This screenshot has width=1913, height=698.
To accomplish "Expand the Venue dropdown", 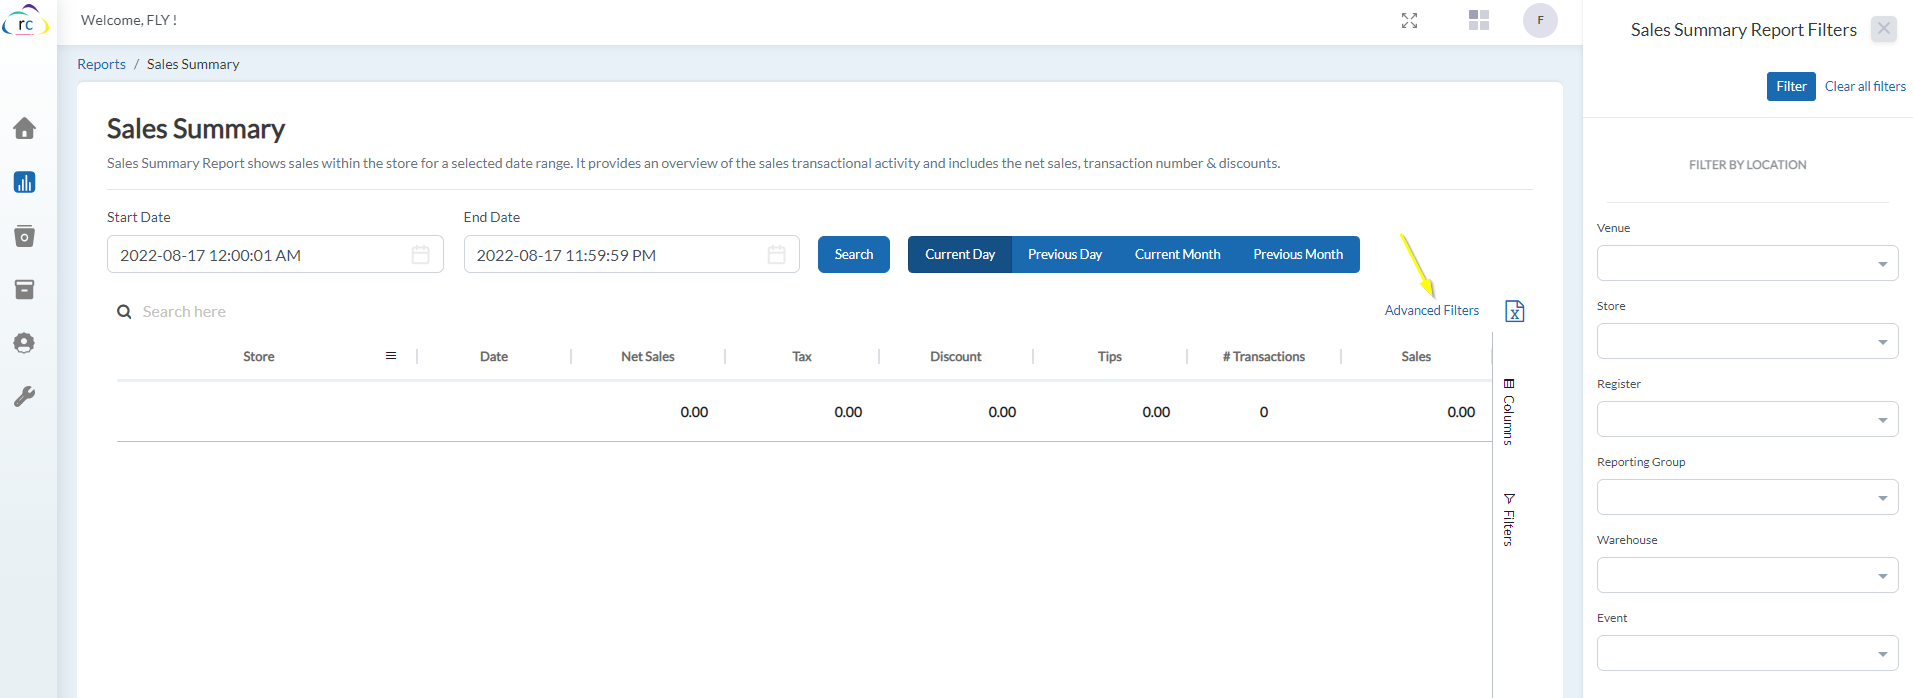I will click(x=1747, y=263).
